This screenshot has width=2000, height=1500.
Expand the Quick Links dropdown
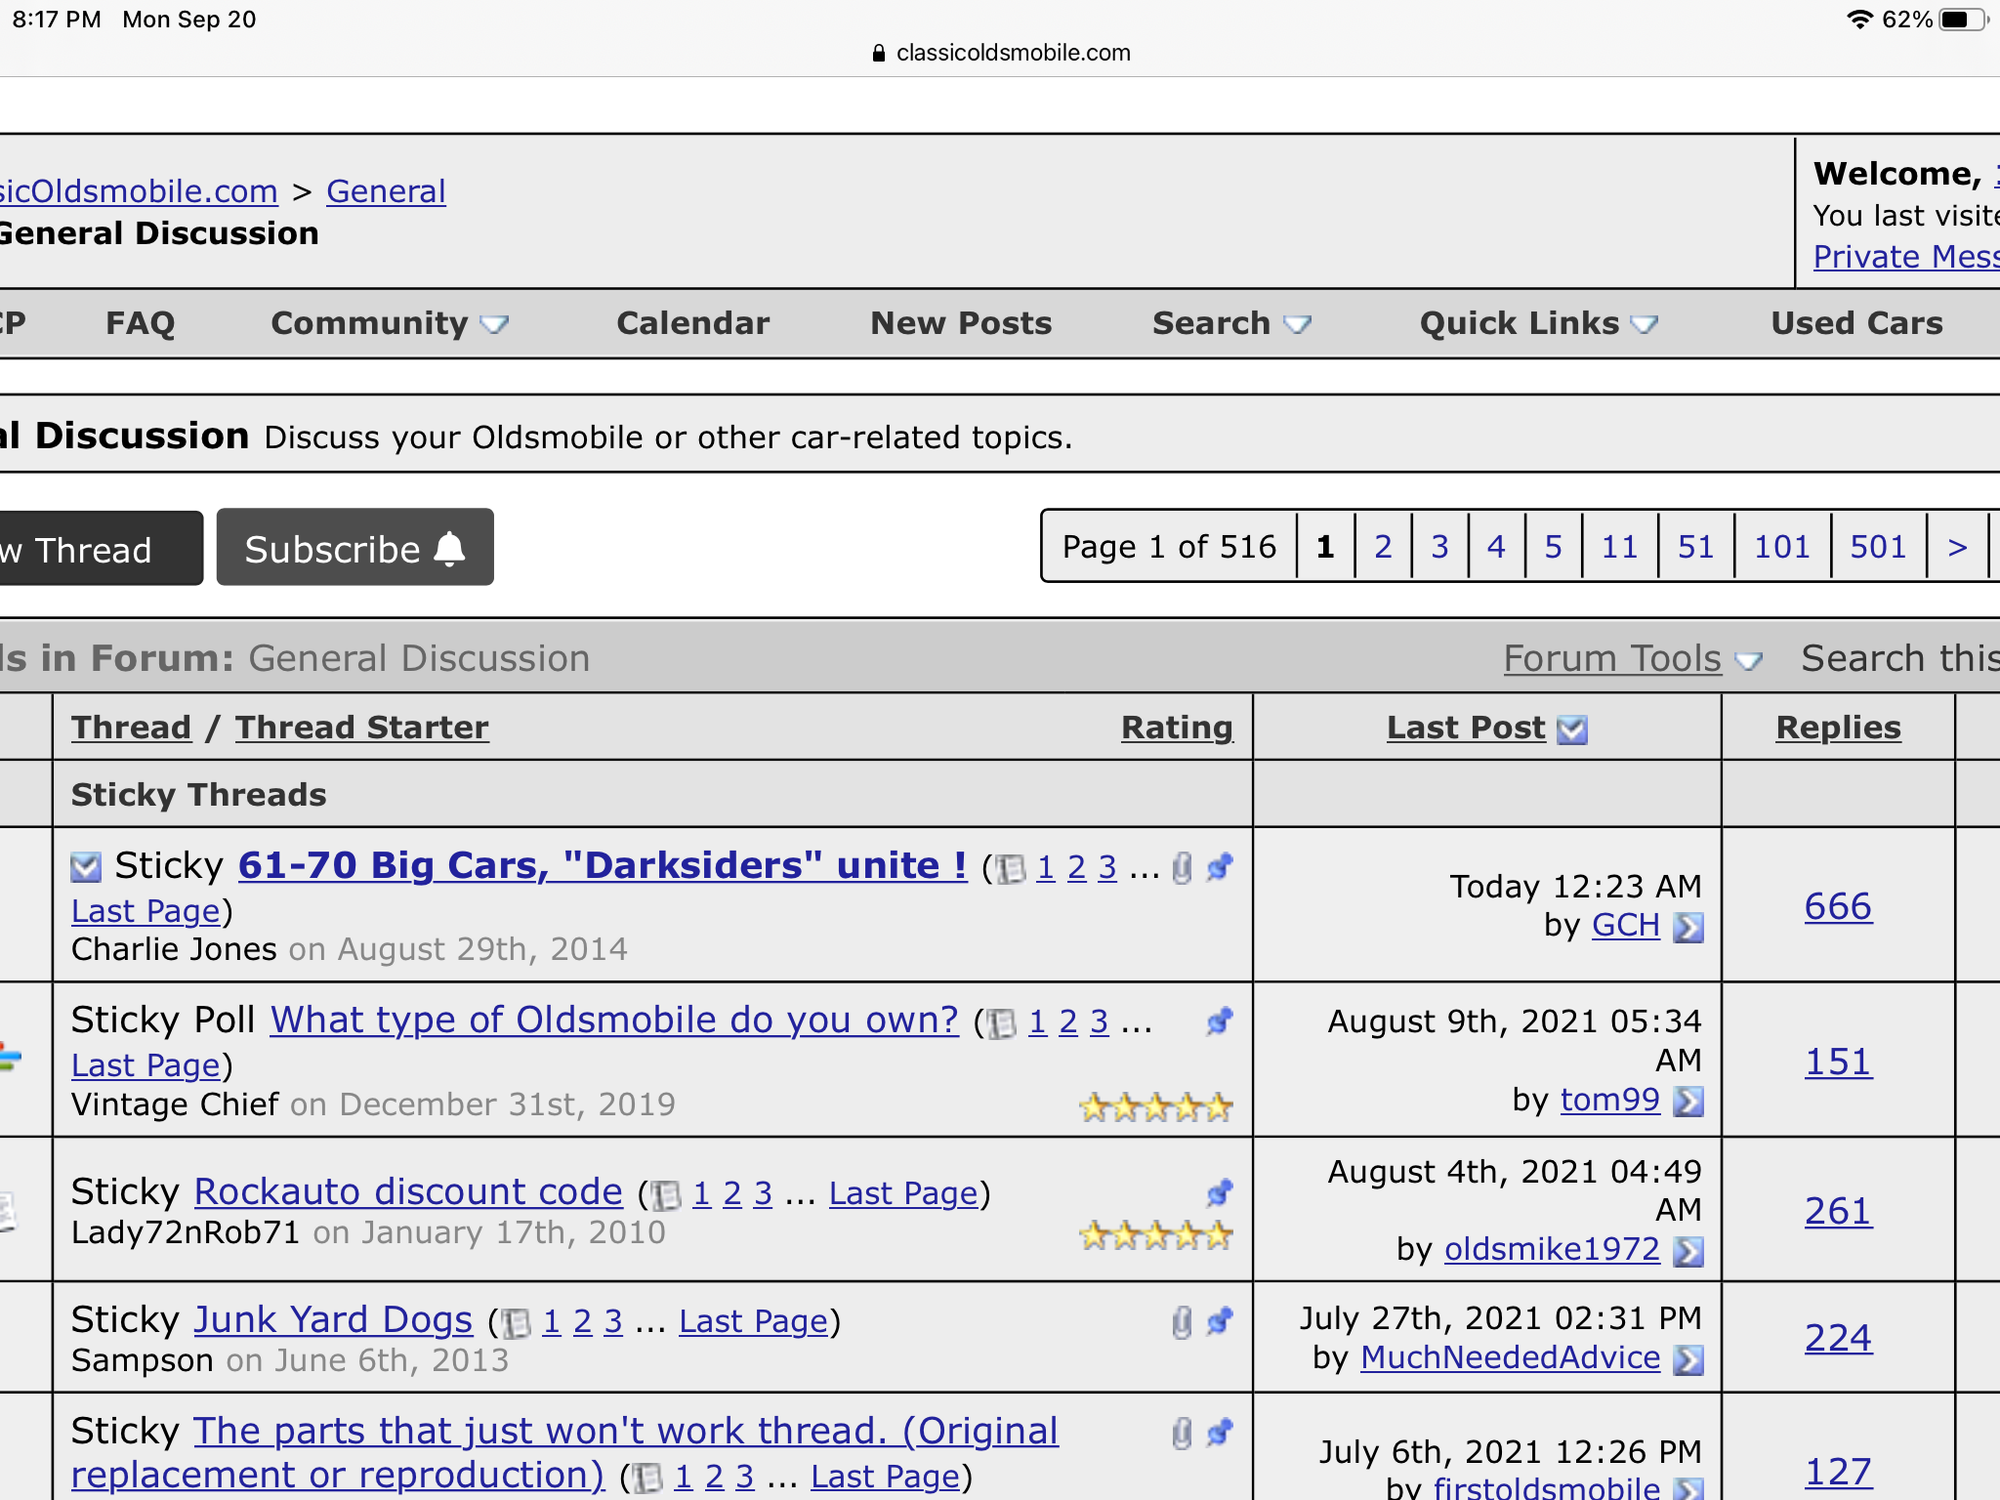pos(1538,323)
